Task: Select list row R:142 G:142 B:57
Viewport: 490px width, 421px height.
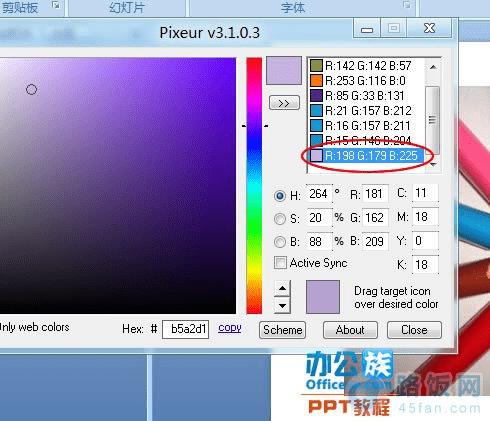Action: click(x=367, y=66)
